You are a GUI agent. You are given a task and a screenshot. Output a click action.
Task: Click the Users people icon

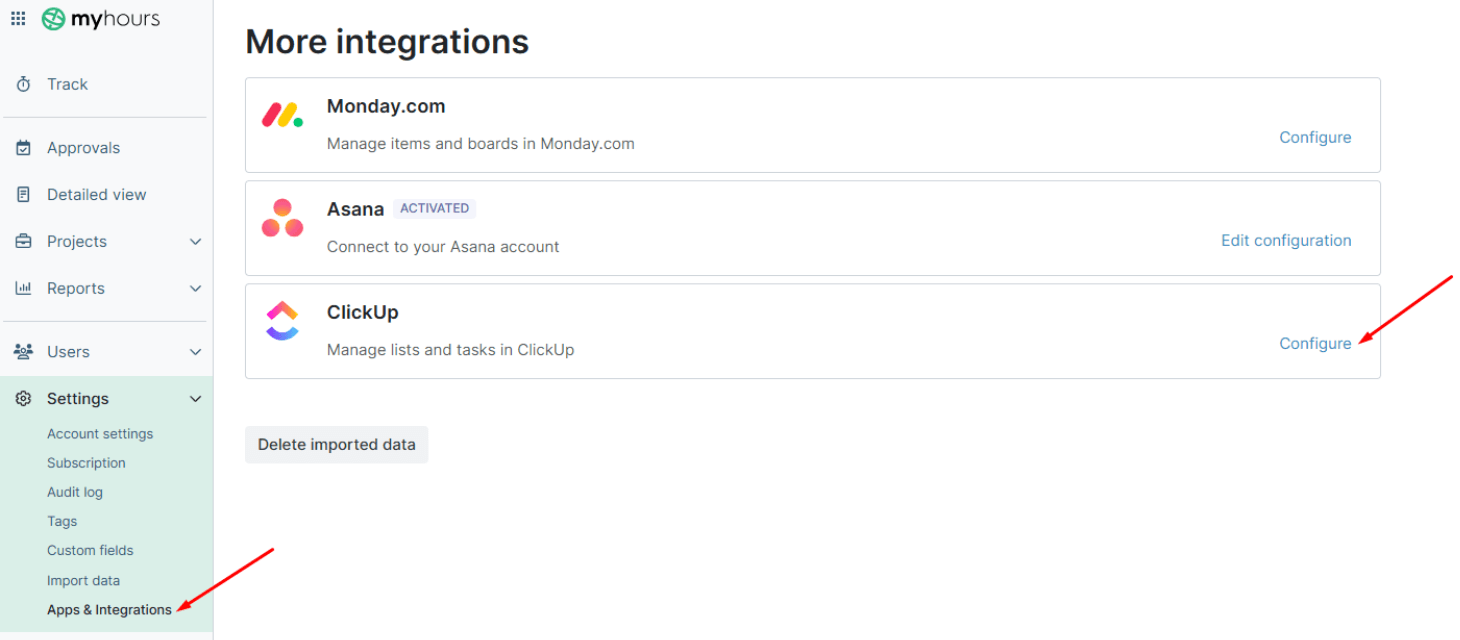click(23, 351)
